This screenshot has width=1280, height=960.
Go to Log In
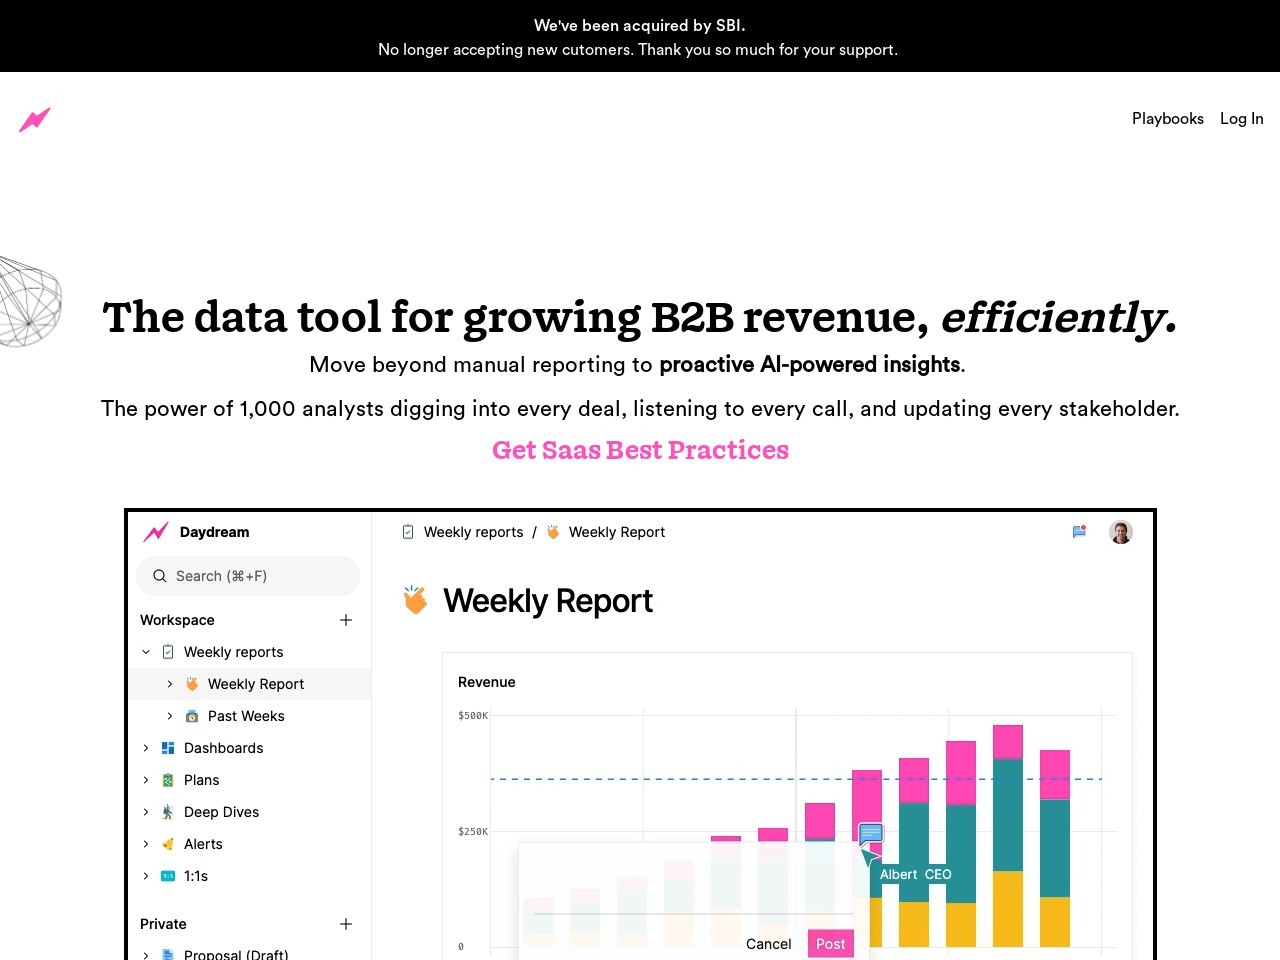1242,119
